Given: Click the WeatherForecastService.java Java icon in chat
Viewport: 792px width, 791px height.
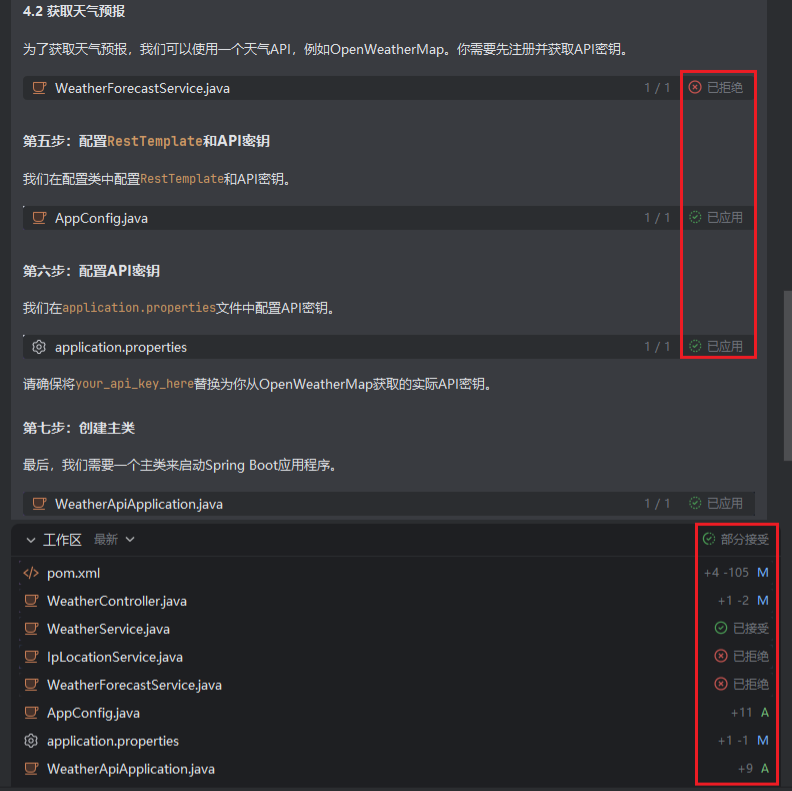Looking at the screenshot, I should (39, 88).
